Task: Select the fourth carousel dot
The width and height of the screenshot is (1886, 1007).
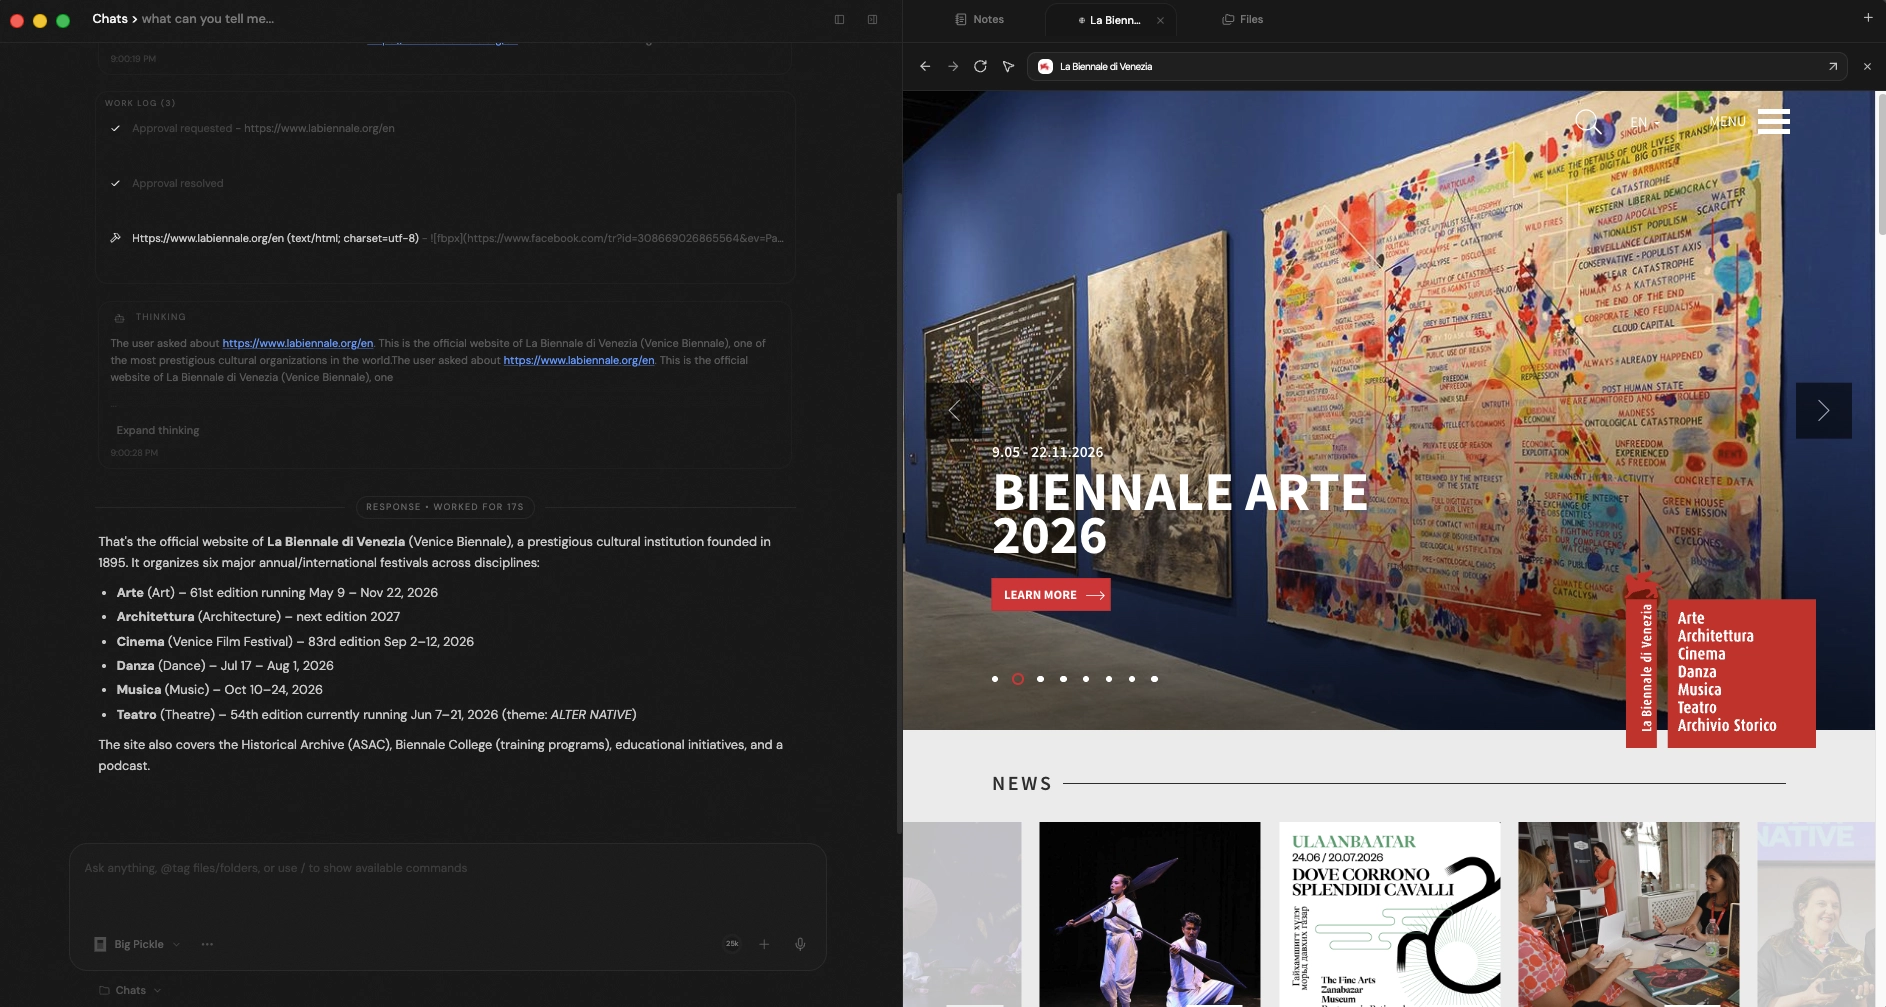Action: (1063, 679)
